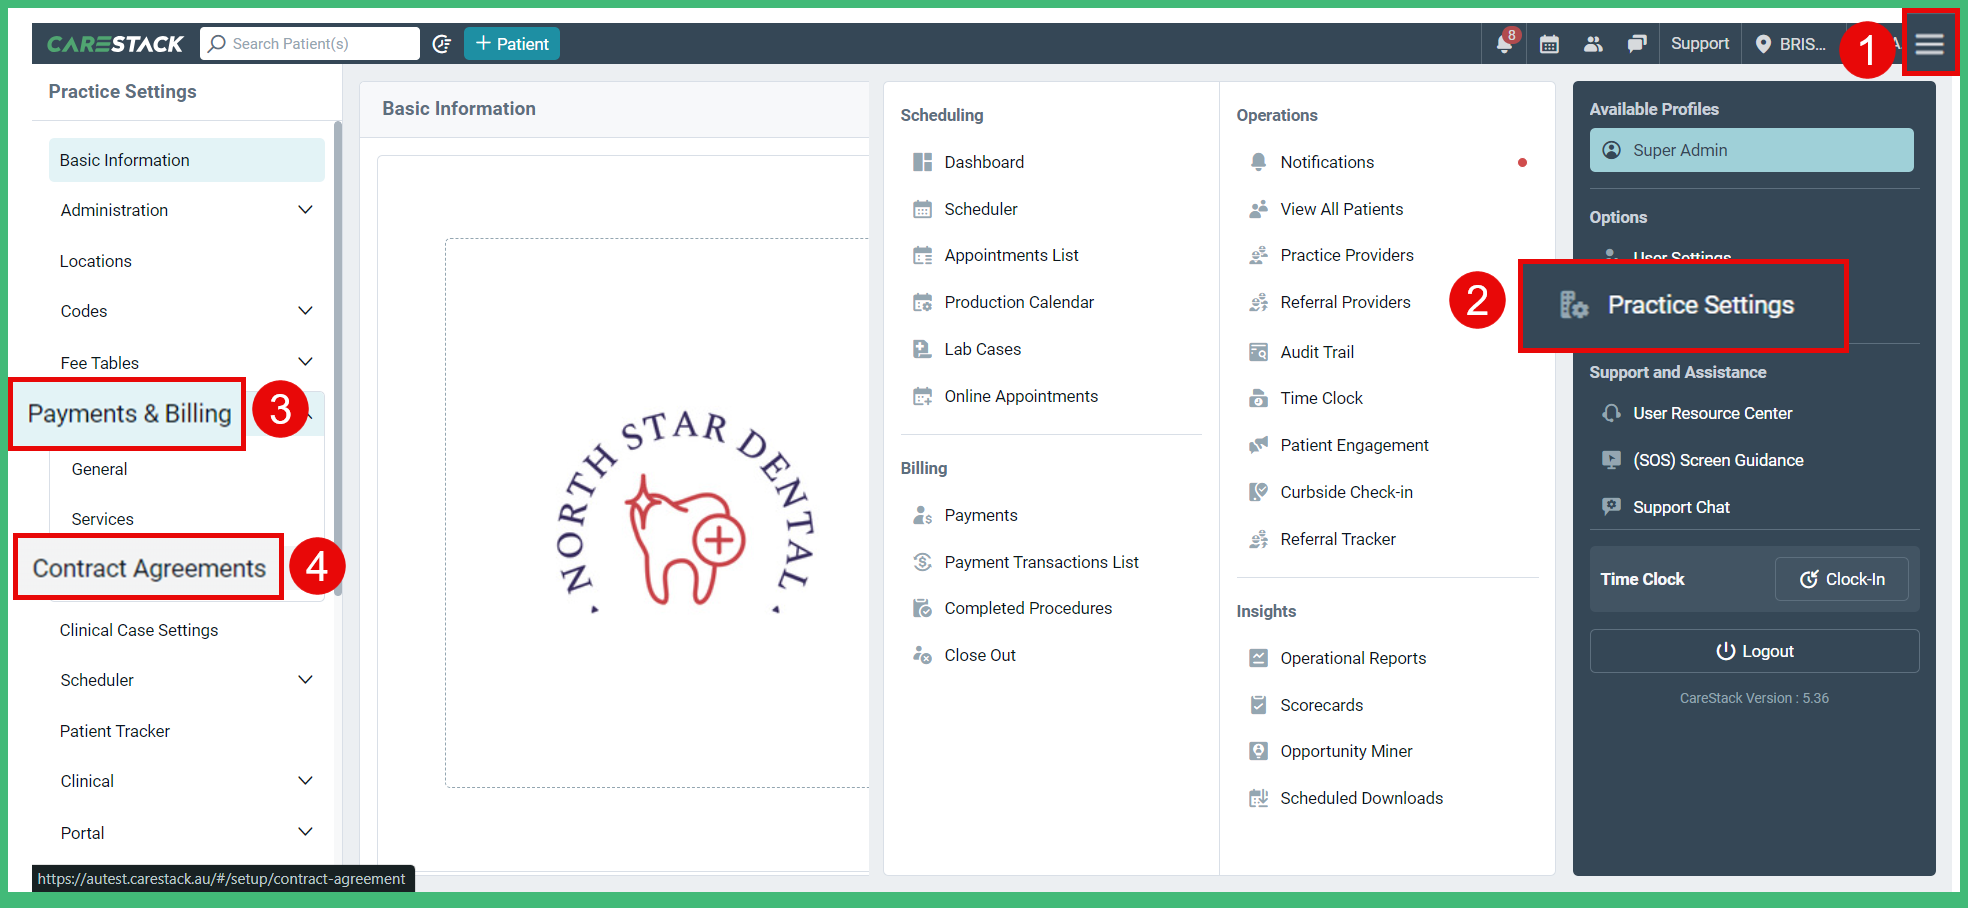This screenshot has width=1968, height=908.
Task: Select the Opportunity Miner icon
Action: (x=1258, y=751)
